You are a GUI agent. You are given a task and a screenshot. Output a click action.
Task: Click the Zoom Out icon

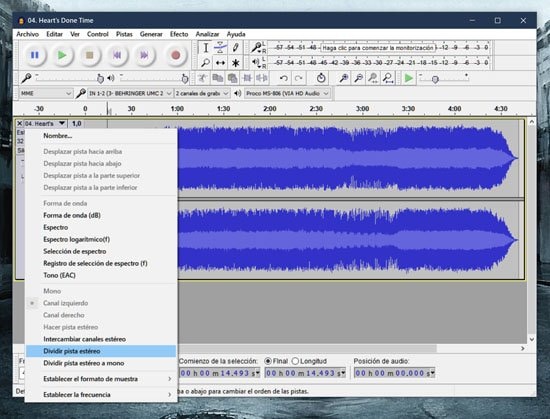point(358,78)
